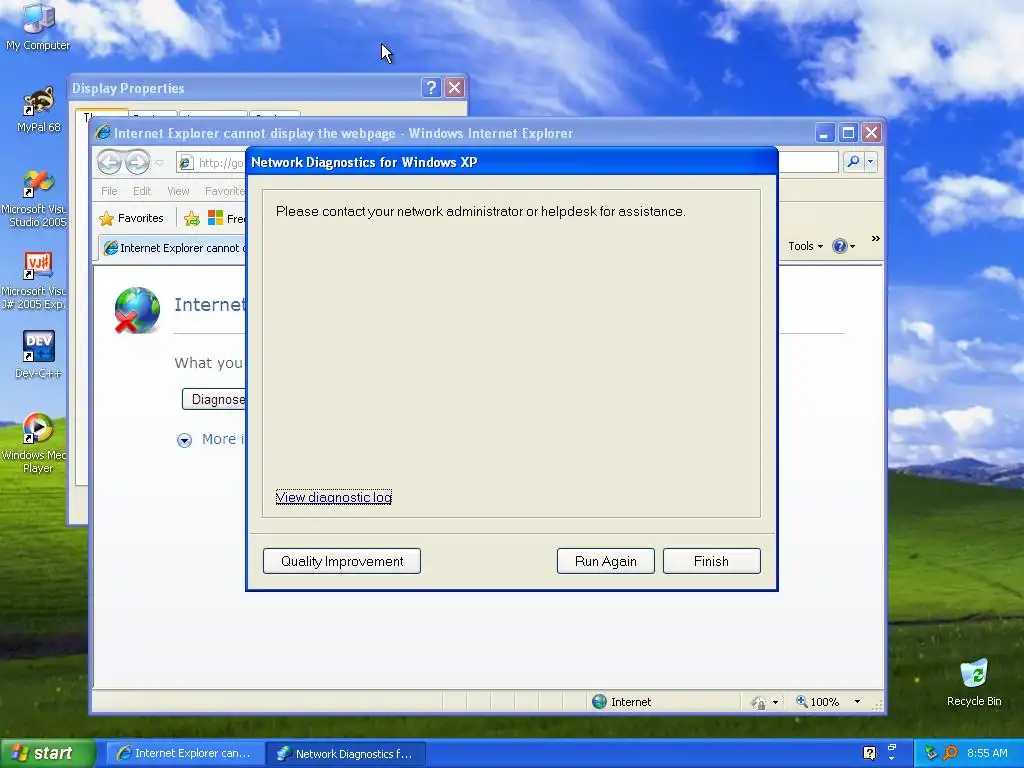Click the orange magnifier tray icon
Screen dimensions: 1024x768
click(950, 753)
